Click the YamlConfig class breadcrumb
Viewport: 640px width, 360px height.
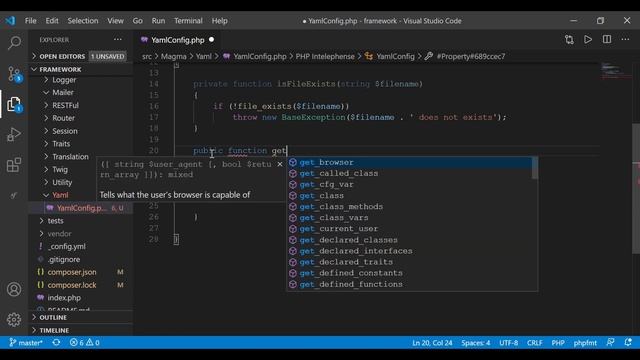(395, 56)
